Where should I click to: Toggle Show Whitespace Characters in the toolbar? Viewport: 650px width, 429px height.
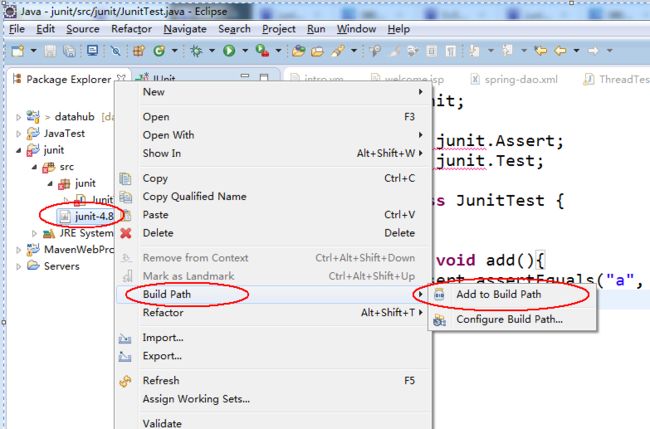[x=451, y=51]
